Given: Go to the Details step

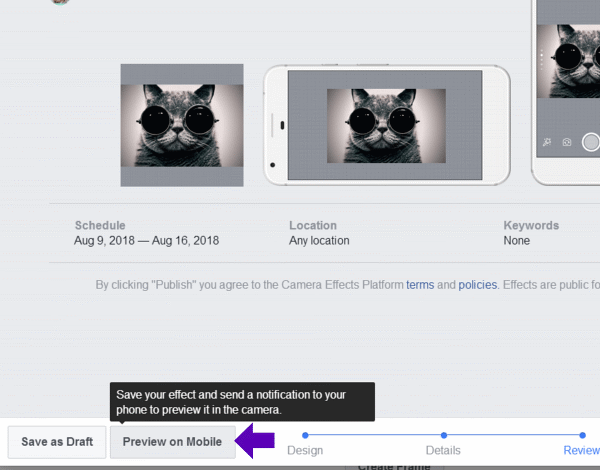Looking at the screenshot, I should click(443, 451).
